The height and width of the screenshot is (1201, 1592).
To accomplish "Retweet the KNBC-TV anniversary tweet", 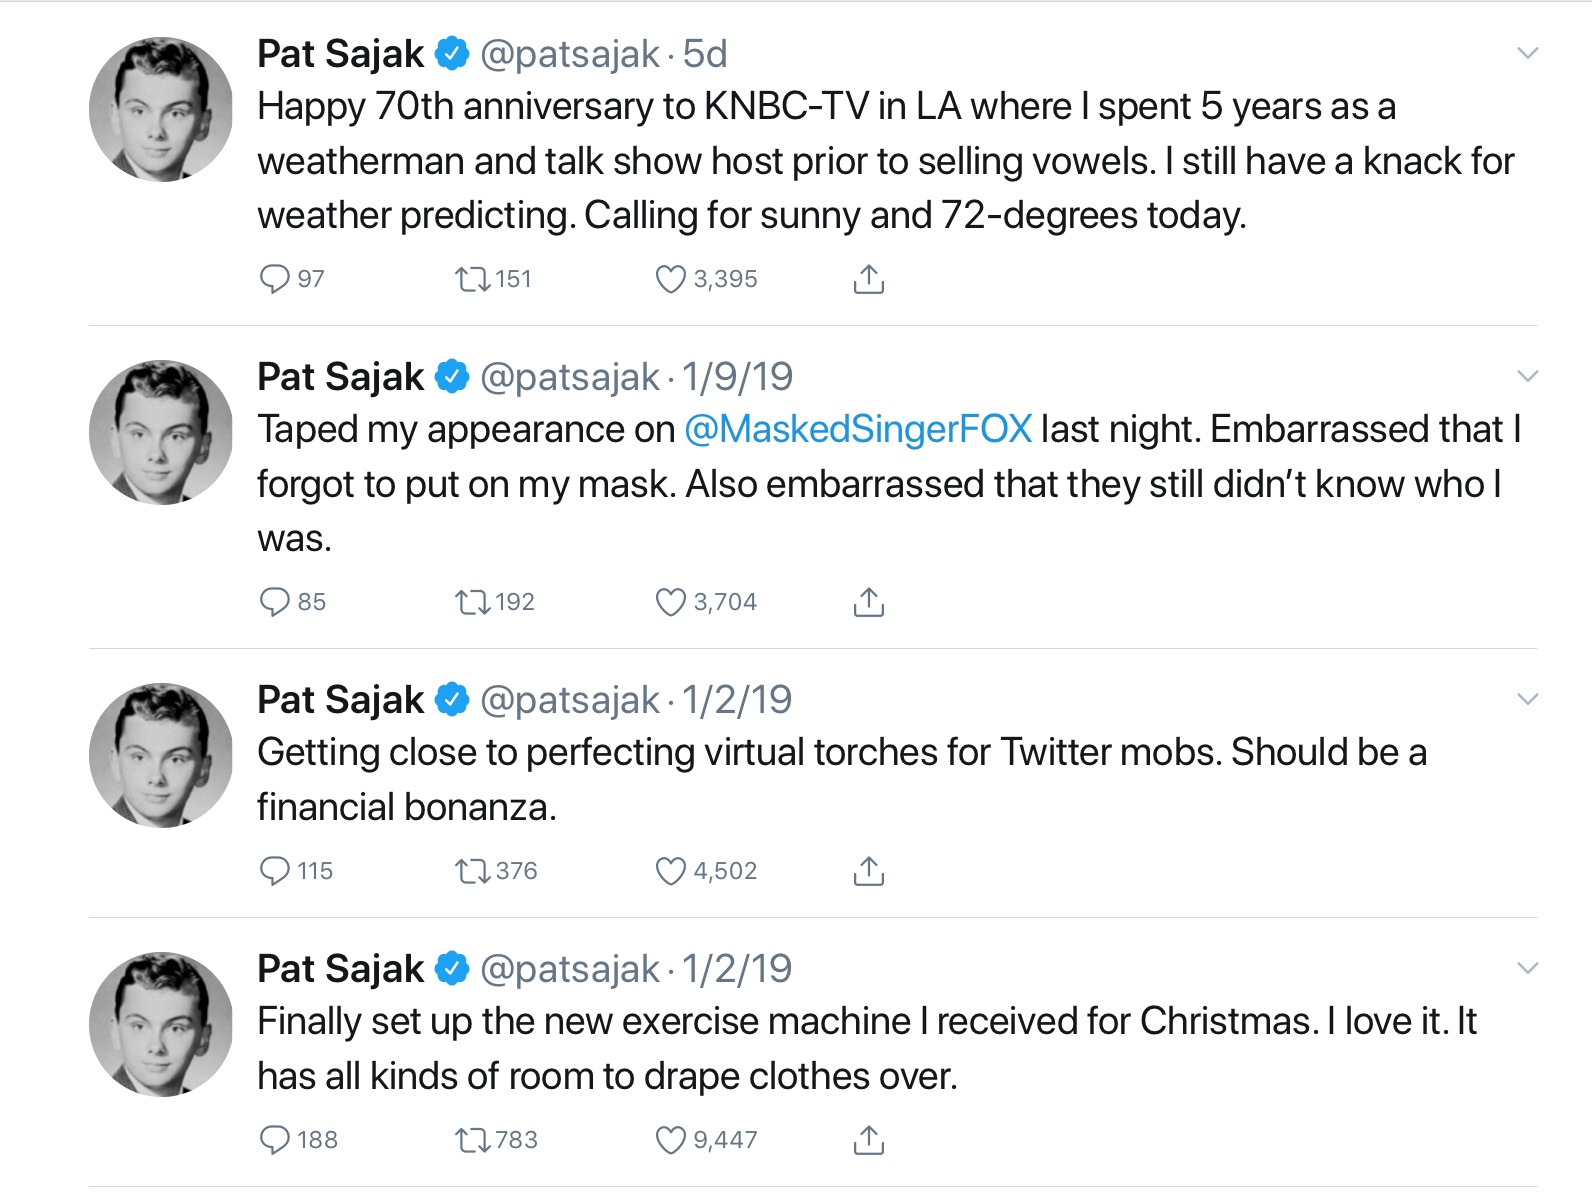I will click(472, 279).
